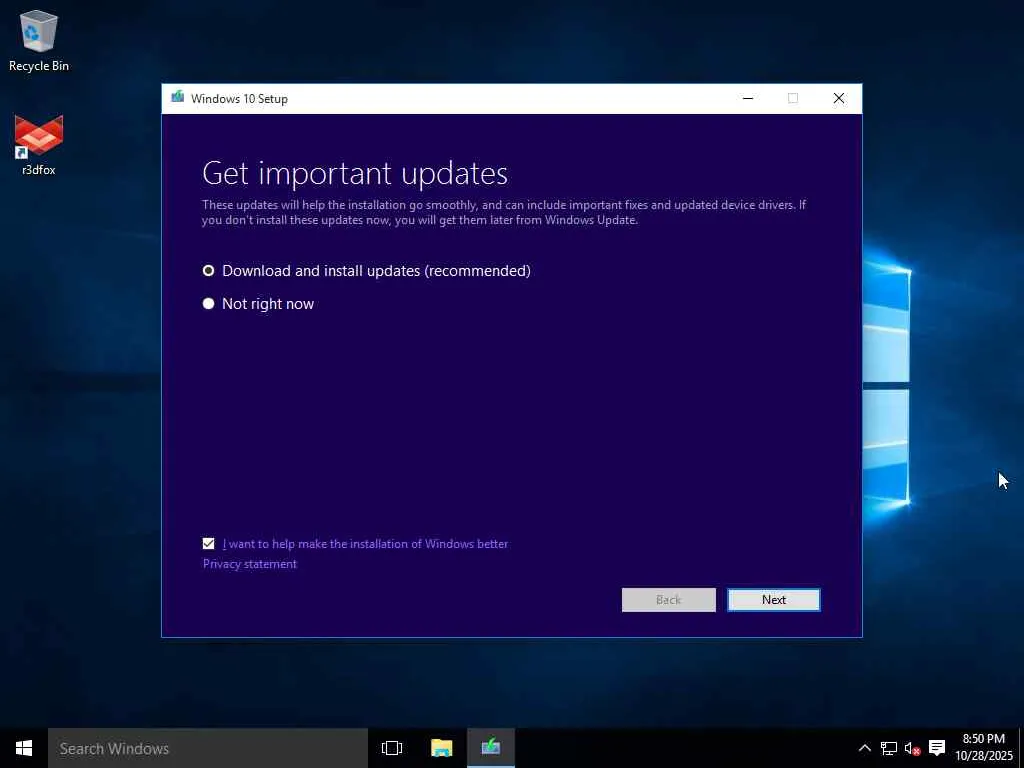1024x768 pixels.
Task: Show hidden system tray icons
Action: coord(864,748)
